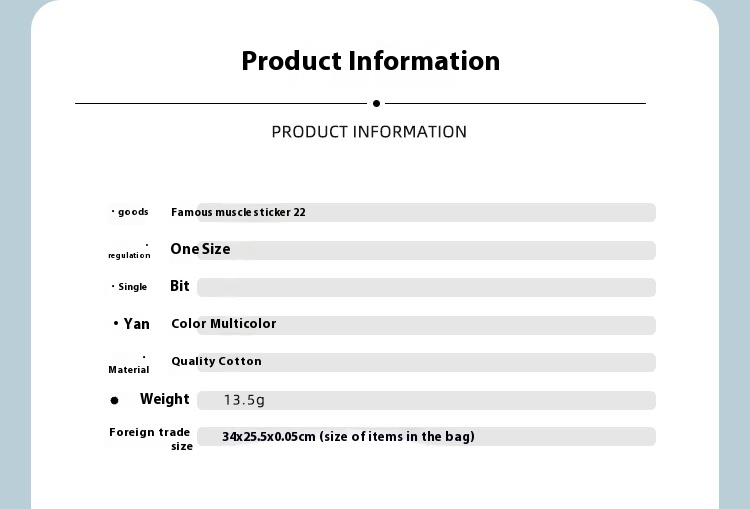Click the center dot on the divider line
Screen dimensions: 750x509
tap(376, 103)
